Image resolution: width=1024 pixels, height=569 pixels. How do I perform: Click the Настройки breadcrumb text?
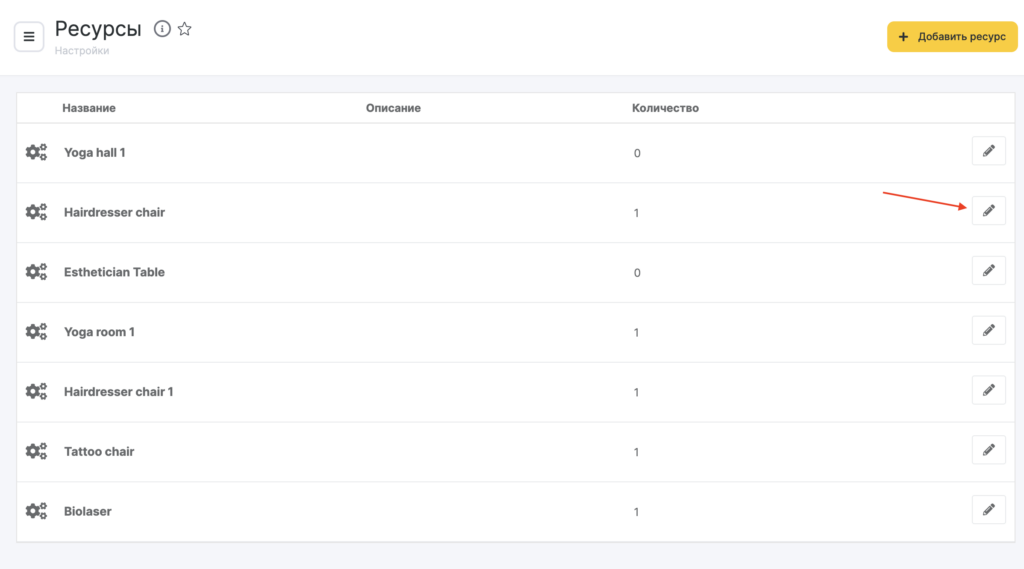point(82,51)
